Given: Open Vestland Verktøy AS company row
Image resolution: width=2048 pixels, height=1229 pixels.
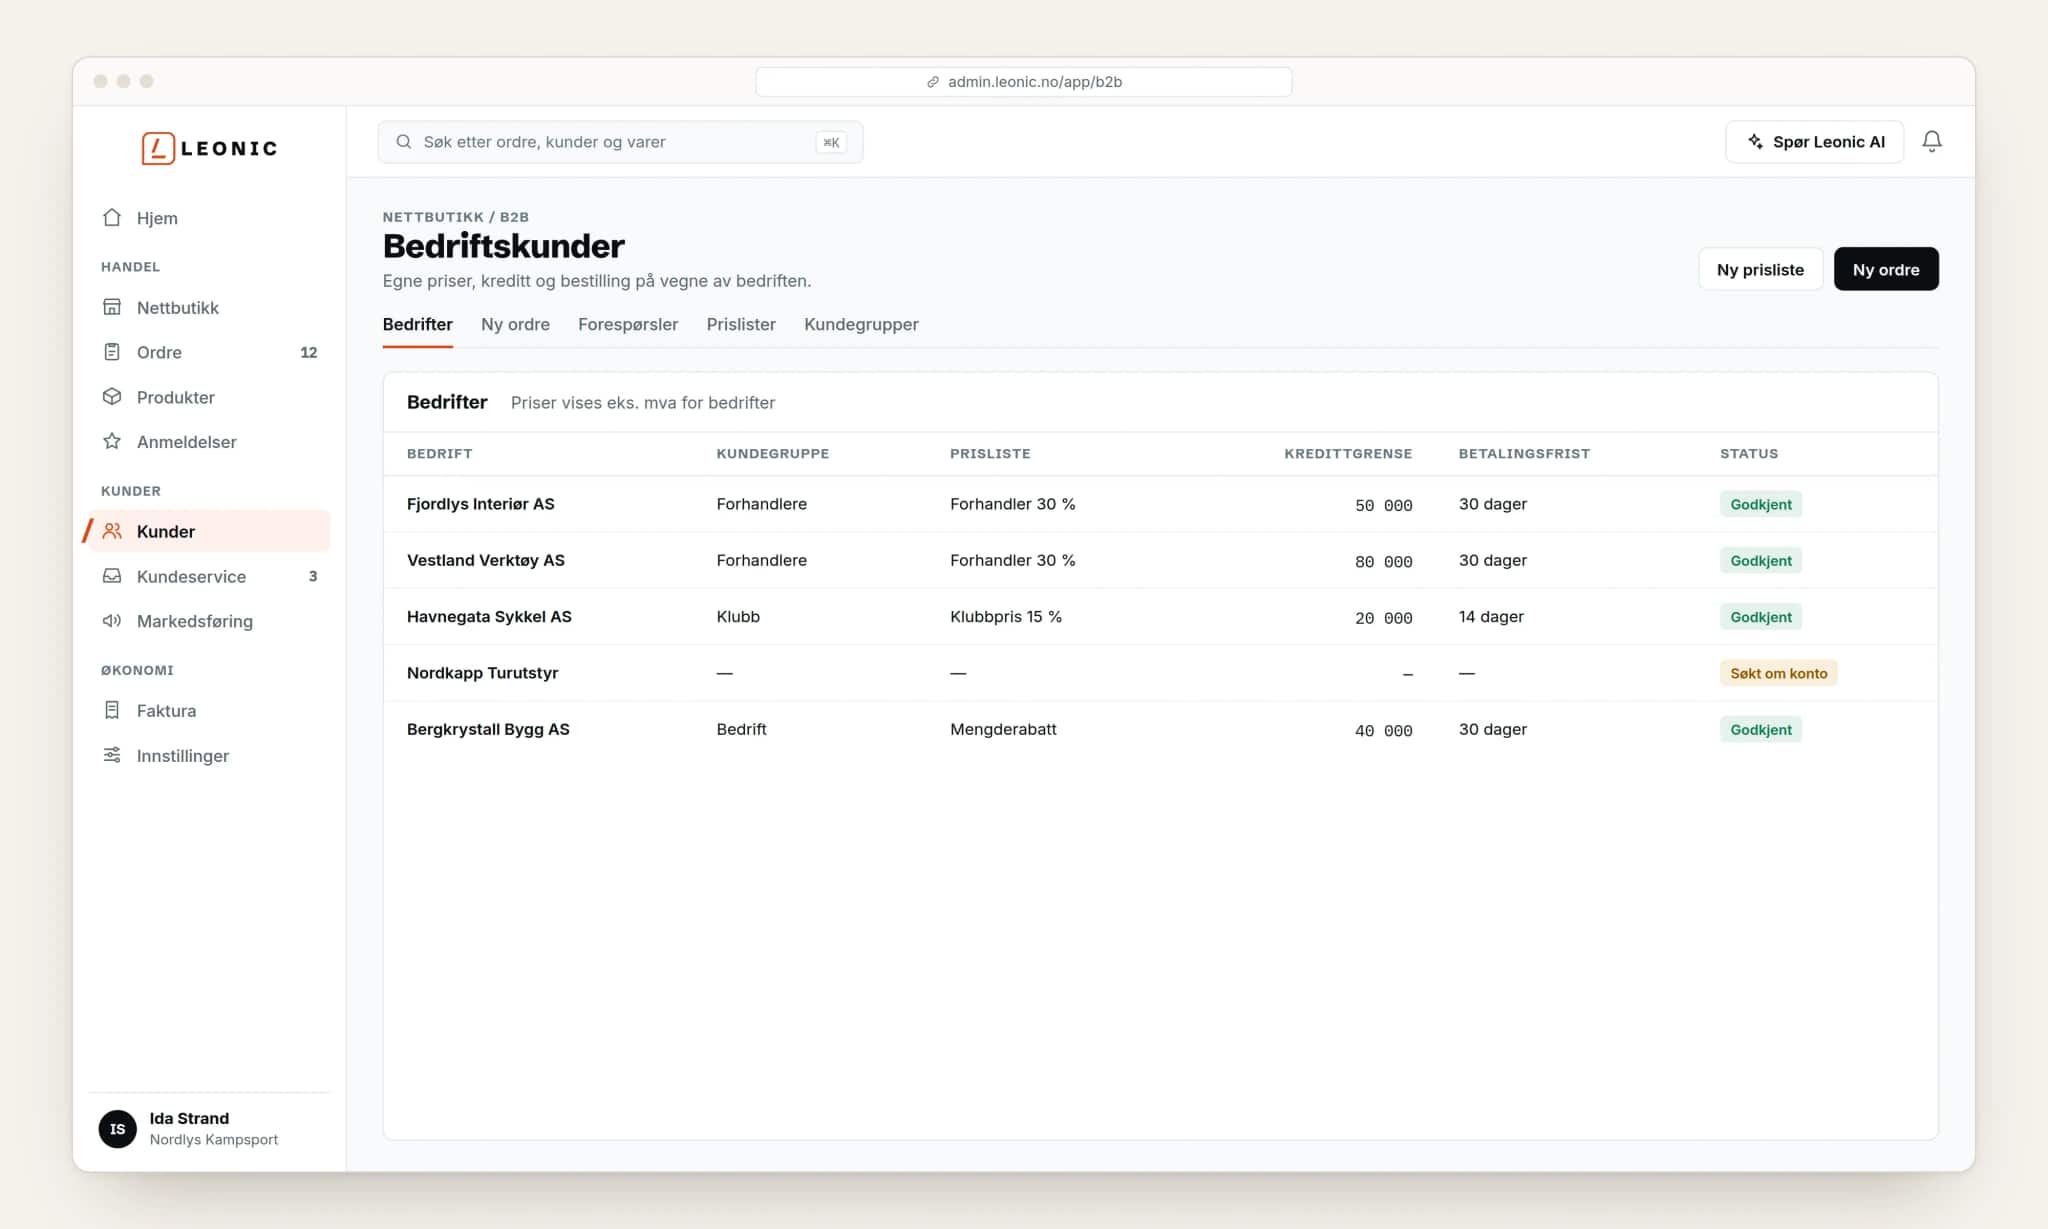Looking at the screenshot, I should tap(1160, 560).
